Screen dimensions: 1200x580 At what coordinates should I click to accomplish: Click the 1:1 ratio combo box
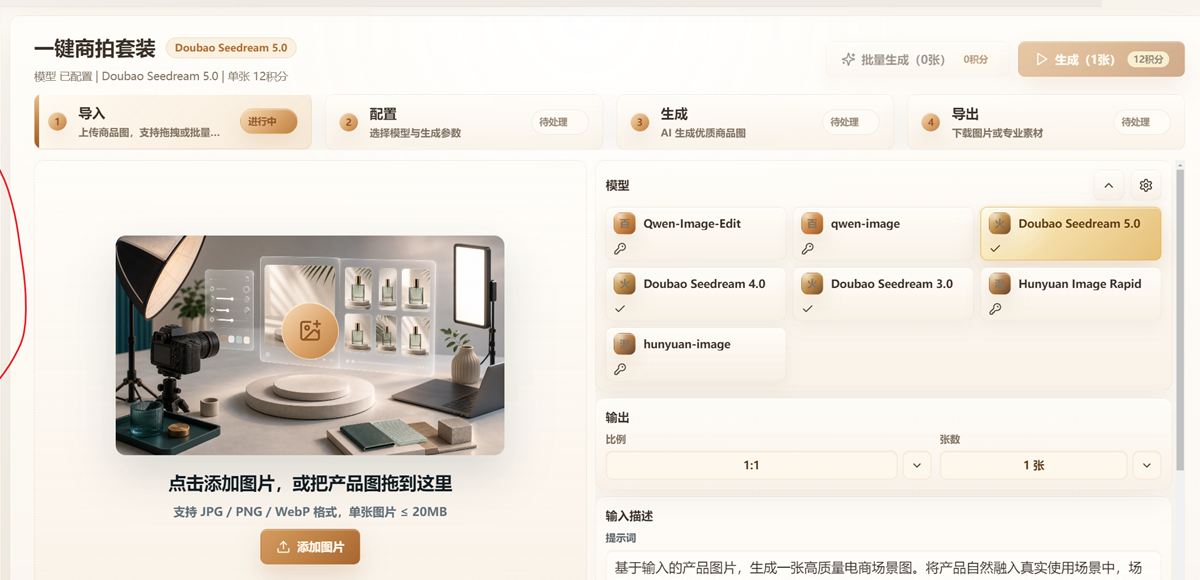tap(752, 465)
